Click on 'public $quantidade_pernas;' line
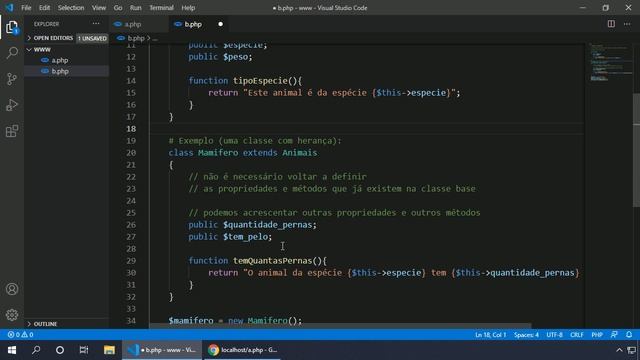The height and width of the screenshot is (360, 640). point(252,225)
